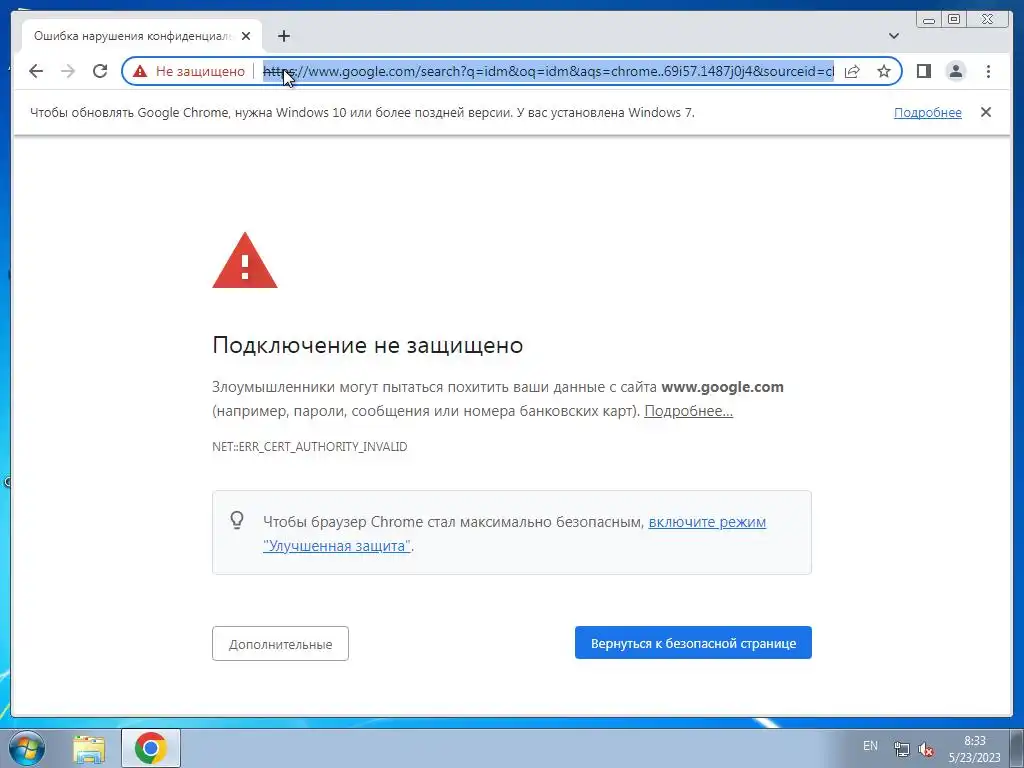Image resolution: width=1024 pixels, height=768 pixels.
Task: Click 'Вернуться к безопасной странице' button
Action: 693,643
